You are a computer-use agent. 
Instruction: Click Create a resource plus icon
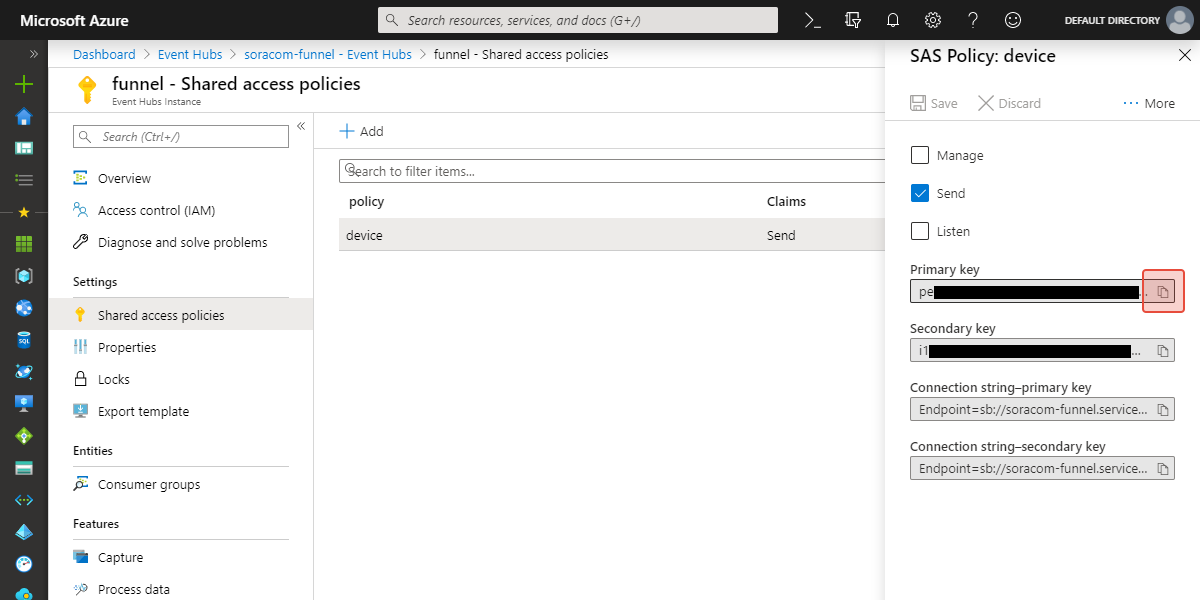click(x=24, y=85)
